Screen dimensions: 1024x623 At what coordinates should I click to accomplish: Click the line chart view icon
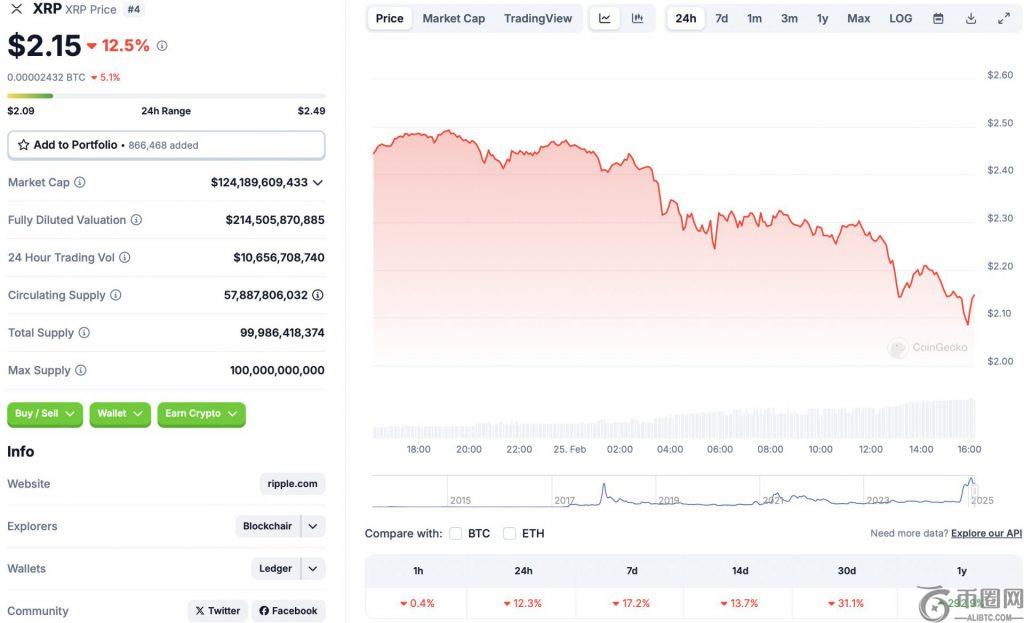tap(605, 19)
